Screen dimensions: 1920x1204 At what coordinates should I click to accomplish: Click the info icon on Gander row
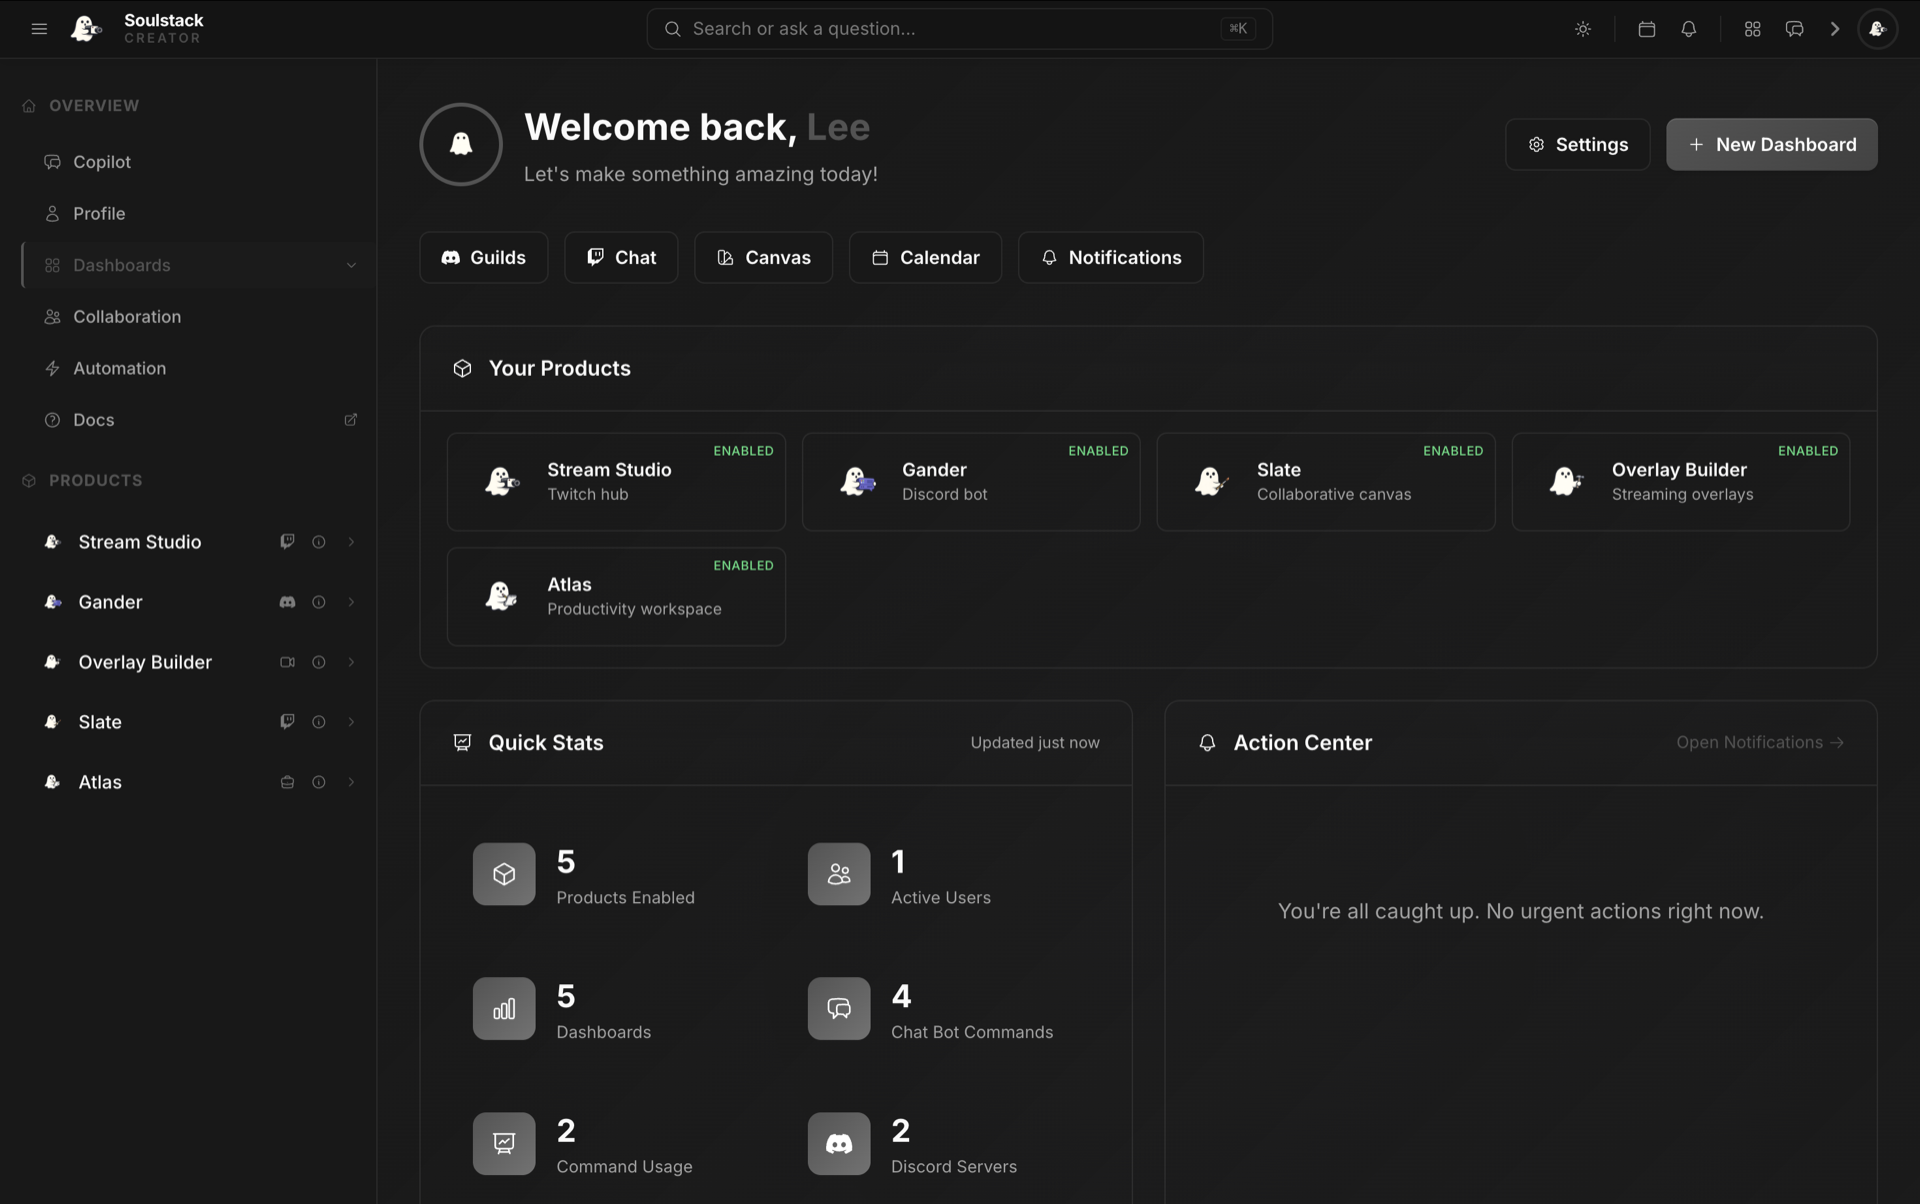click(x=319, y=602)
